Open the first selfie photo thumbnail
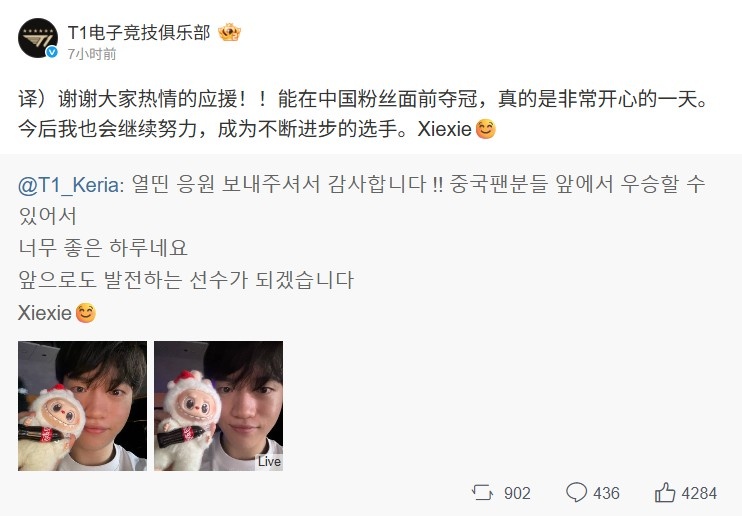This screenshot has width=742, height=516. tap(82, 406)
